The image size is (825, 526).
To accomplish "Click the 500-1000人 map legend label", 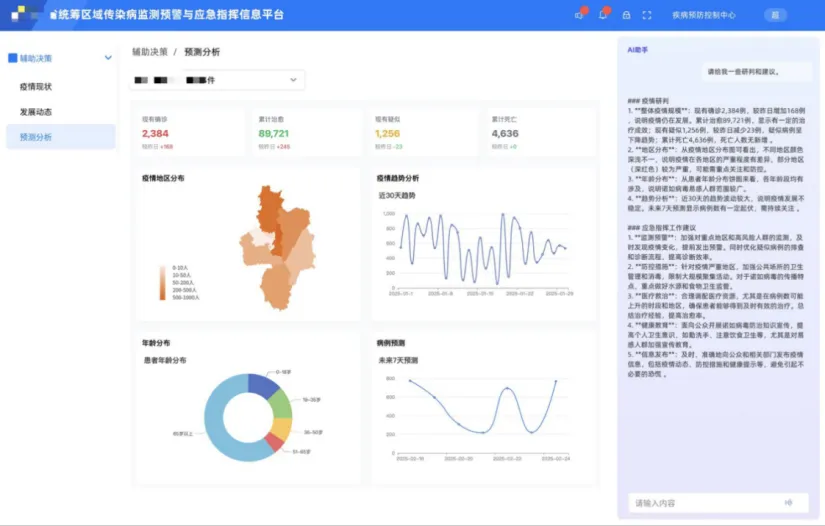I will tap(186, 298).
